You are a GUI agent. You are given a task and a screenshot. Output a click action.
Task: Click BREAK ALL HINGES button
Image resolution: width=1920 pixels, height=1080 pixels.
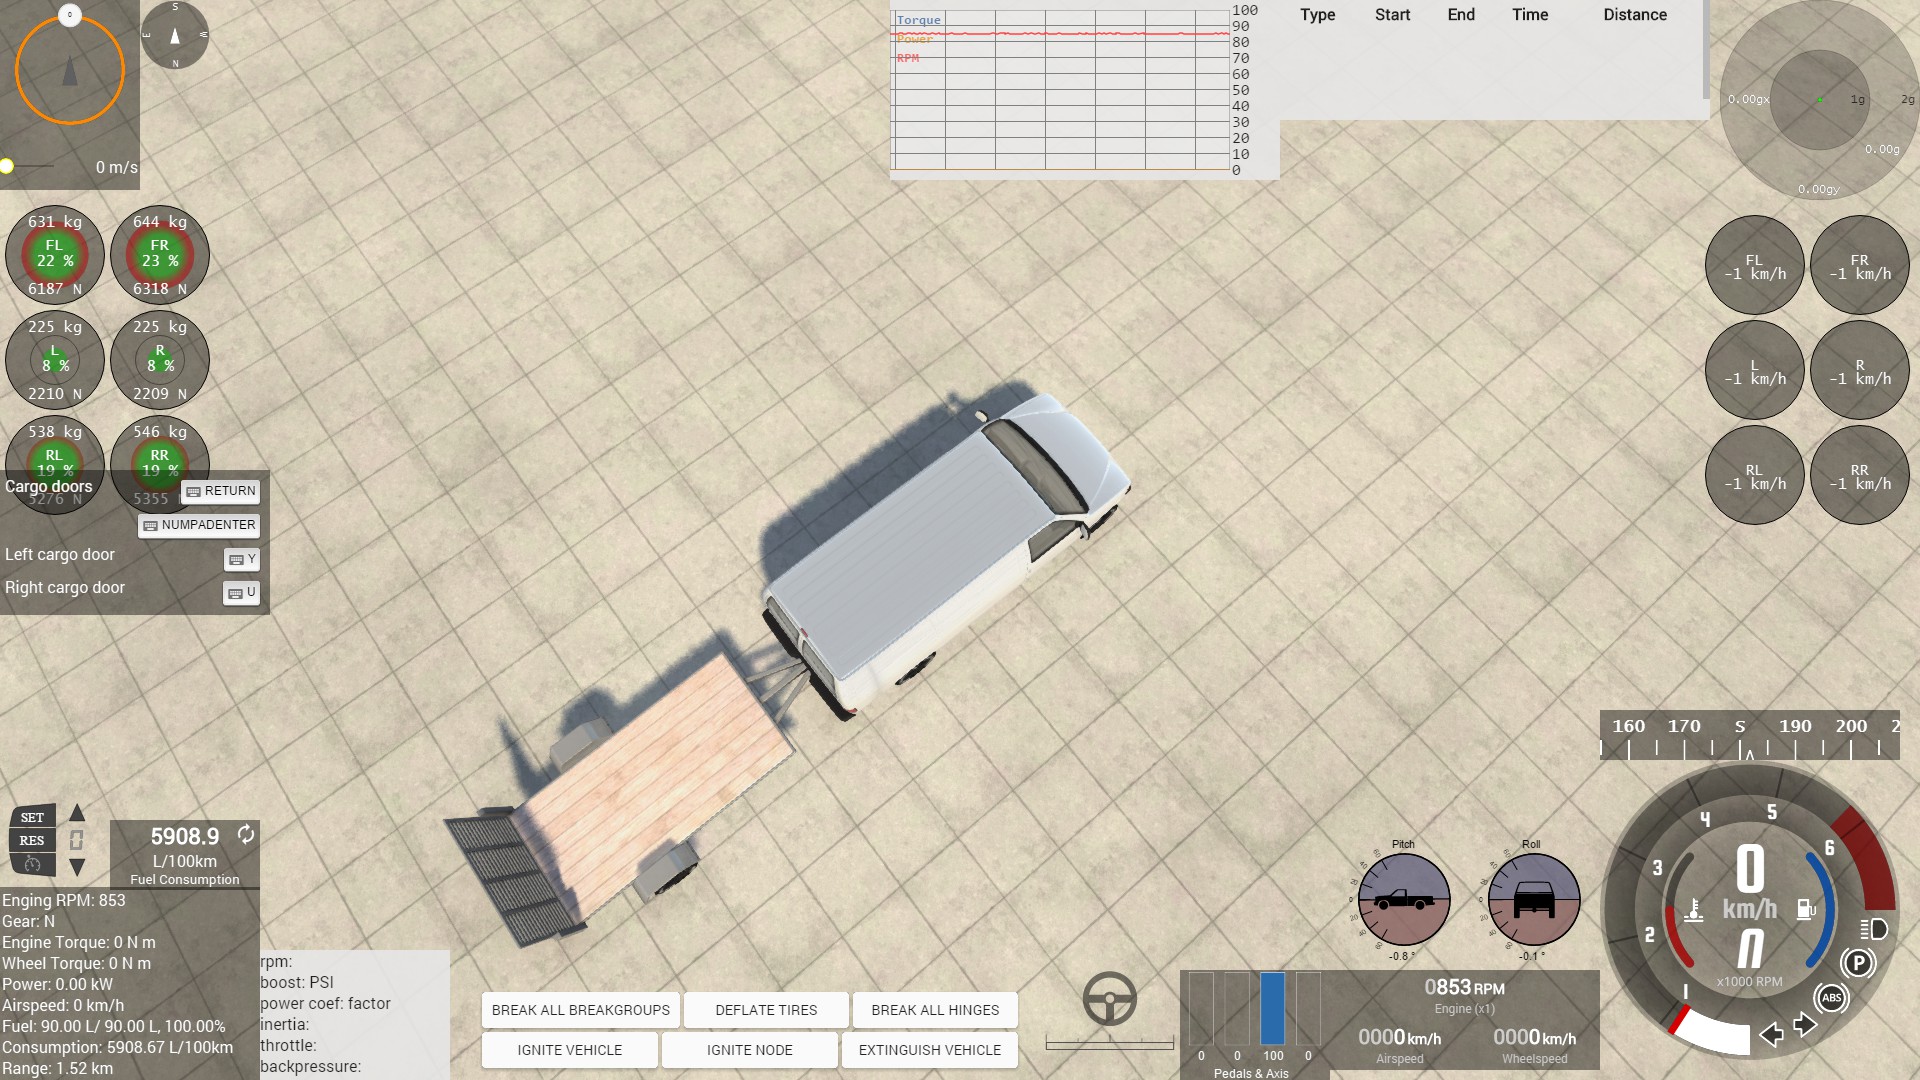point(935,1010)
